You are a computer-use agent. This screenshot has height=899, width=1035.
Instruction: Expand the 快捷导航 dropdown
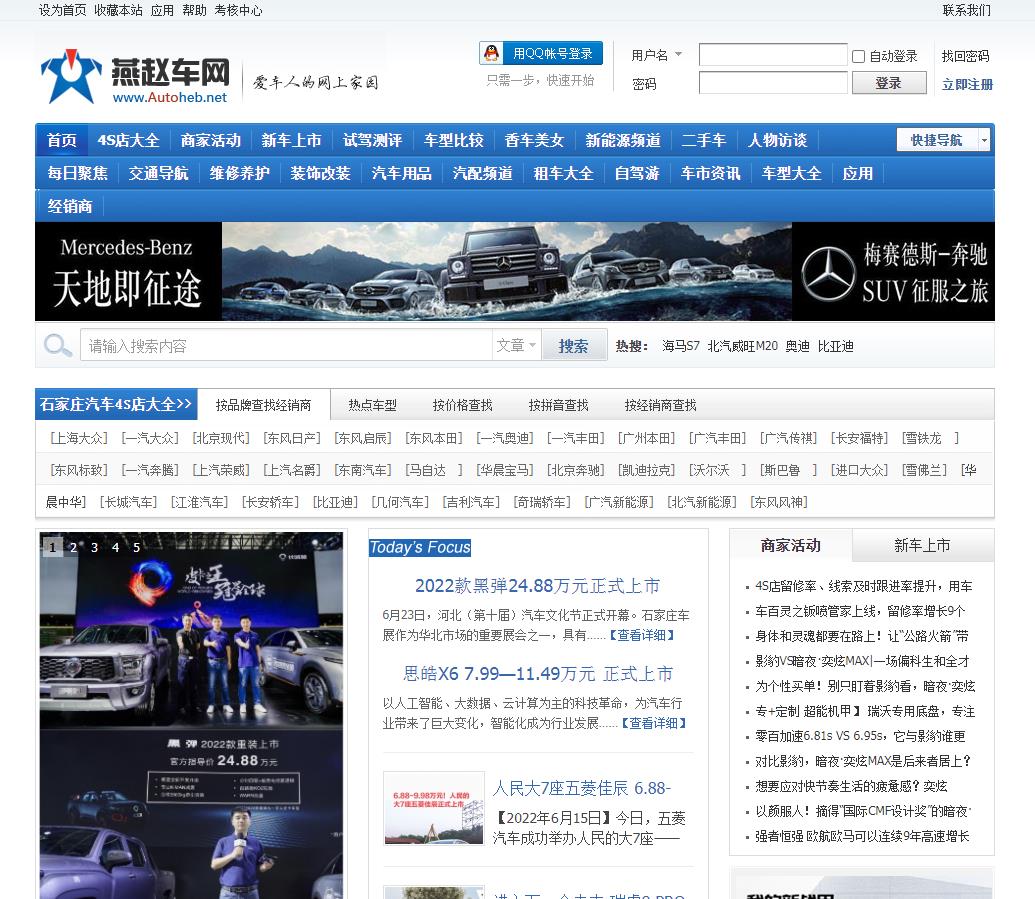tap(984, 140)
